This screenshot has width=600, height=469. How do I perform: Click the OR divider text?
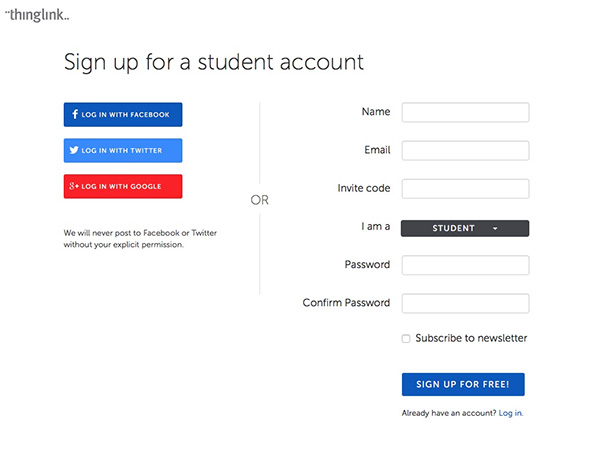[260, 200]
